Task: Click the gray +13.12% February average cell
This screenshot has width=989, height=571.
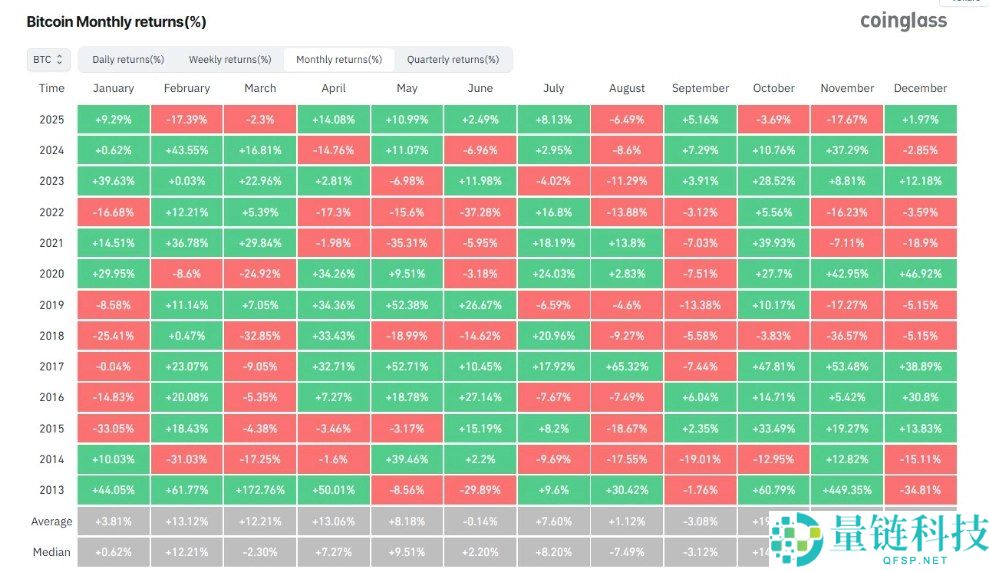Action: (x=187, y=521)
